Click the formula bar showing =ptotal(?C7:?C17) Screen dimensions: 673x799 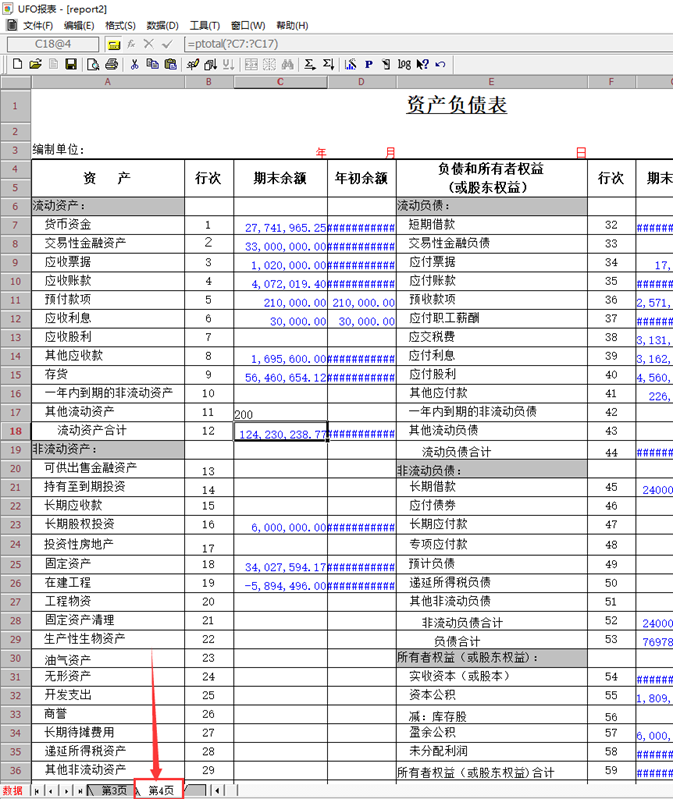427,44
